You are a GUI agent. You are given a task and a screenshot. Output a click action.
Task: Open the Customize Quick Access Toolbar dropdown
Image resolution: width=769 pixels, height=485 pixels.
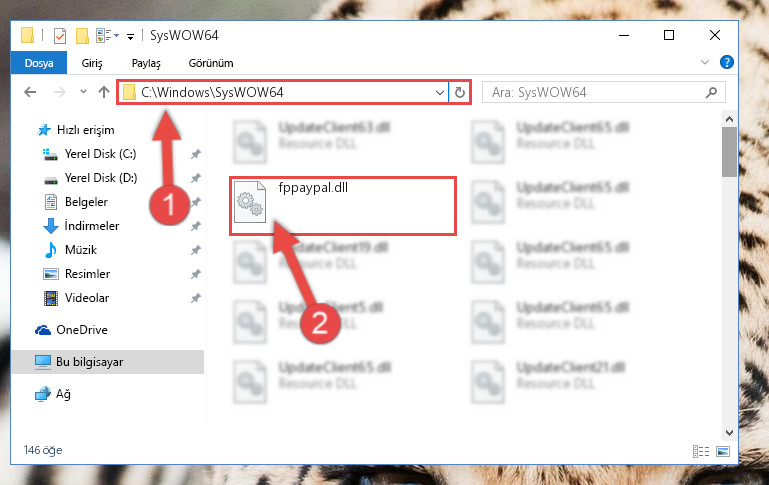[130, 36]
